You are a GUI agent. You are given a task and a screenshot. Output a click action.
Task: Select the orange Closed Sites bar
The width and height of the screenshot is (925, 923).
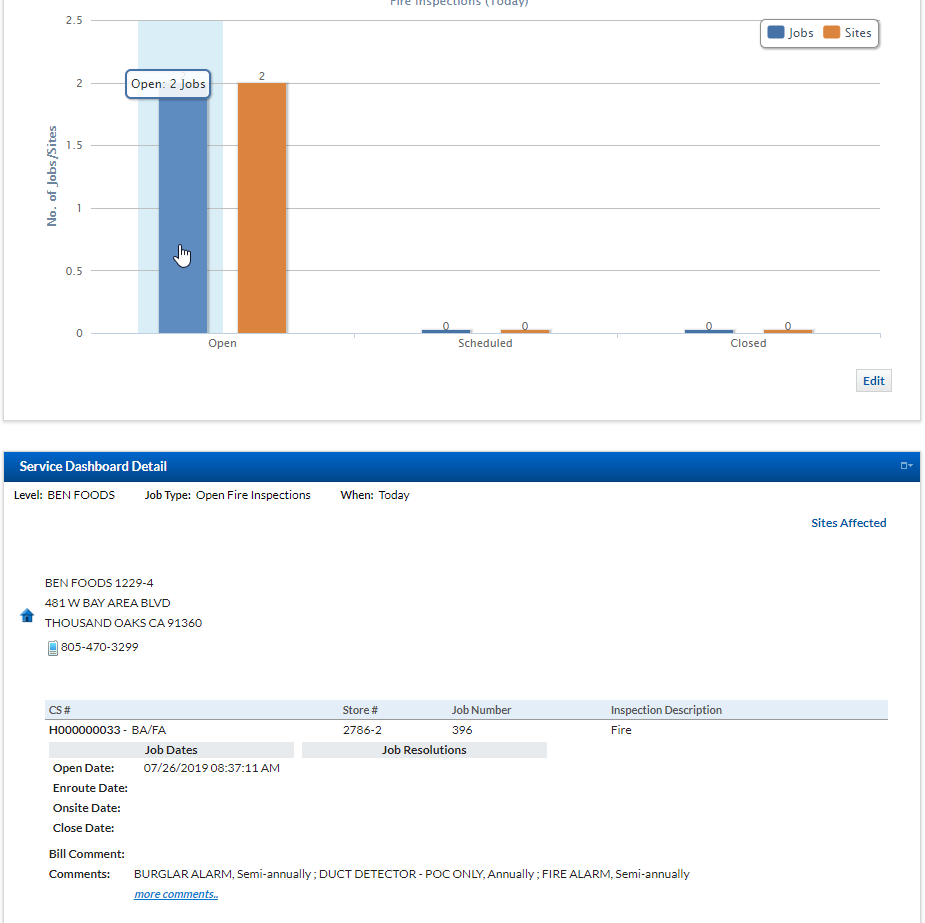(788, 331)
